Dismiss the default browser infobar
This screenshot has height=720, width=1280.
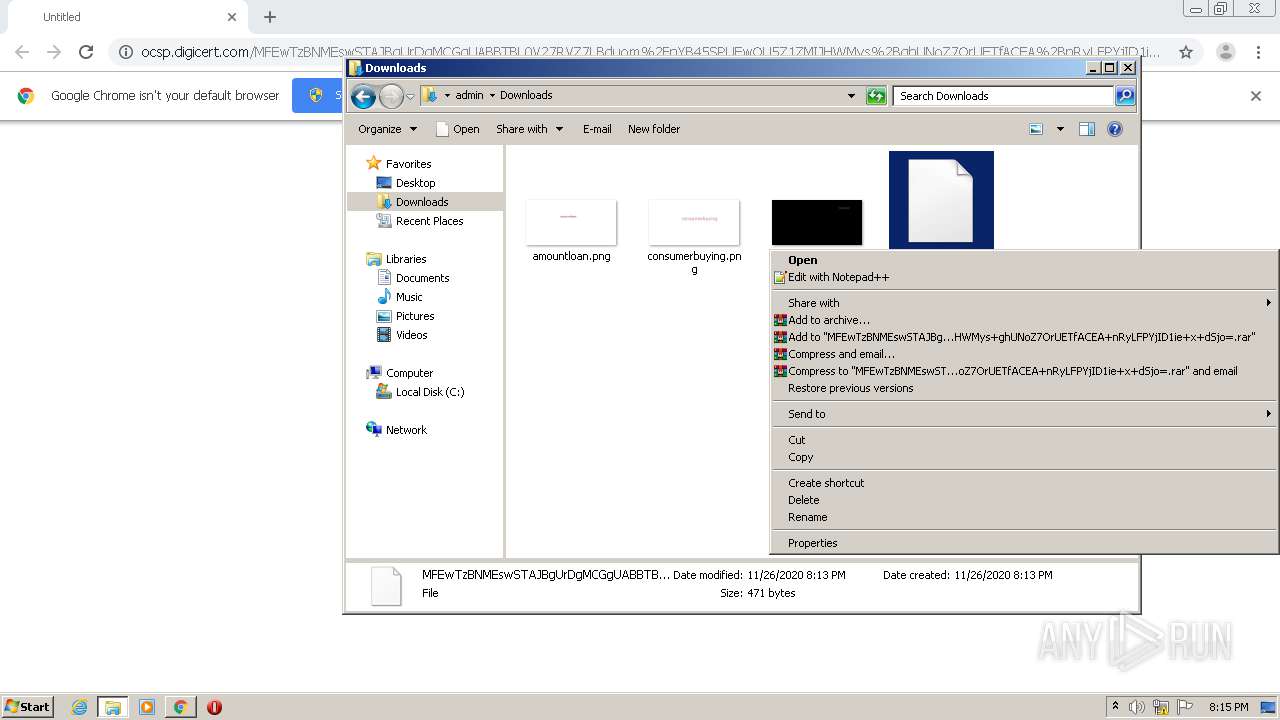pyautogui.click(x=1256, y=96)
